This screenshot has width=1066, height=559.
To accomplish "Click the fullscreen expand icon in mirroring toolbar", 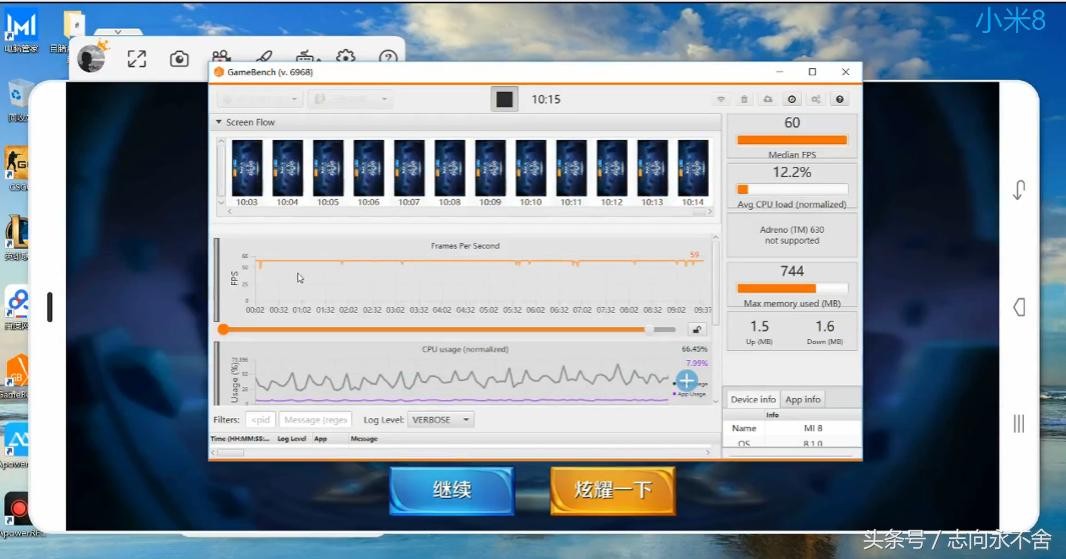I will [x=137, y=59].
